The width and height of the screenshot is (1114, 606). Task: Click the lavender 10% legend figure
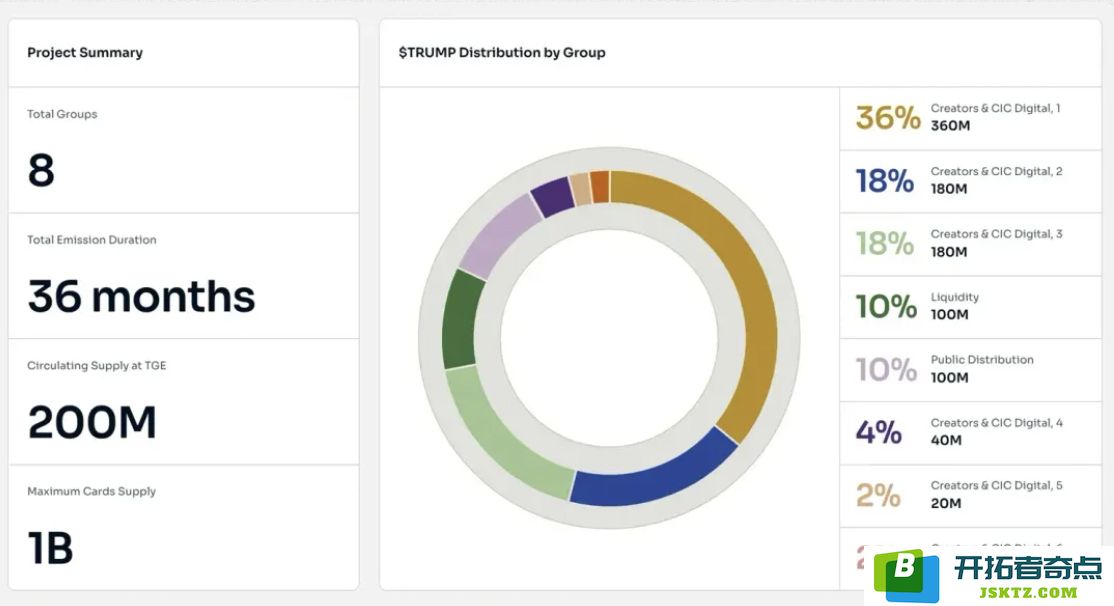click(x=887, y=369)
